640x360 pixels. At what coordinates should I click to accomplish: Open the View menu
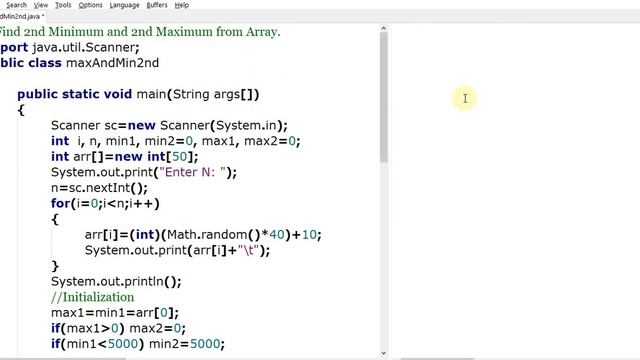click(41, 5)
